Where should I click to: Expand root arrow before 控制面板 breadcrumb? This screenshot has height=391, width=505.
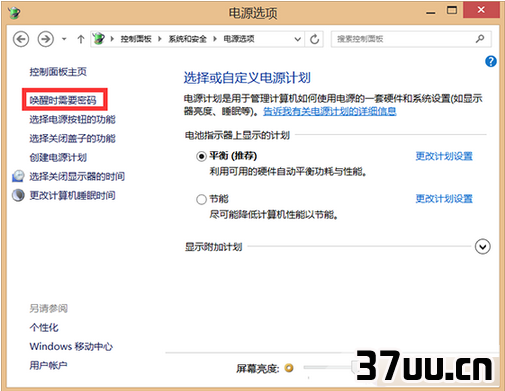112,39
